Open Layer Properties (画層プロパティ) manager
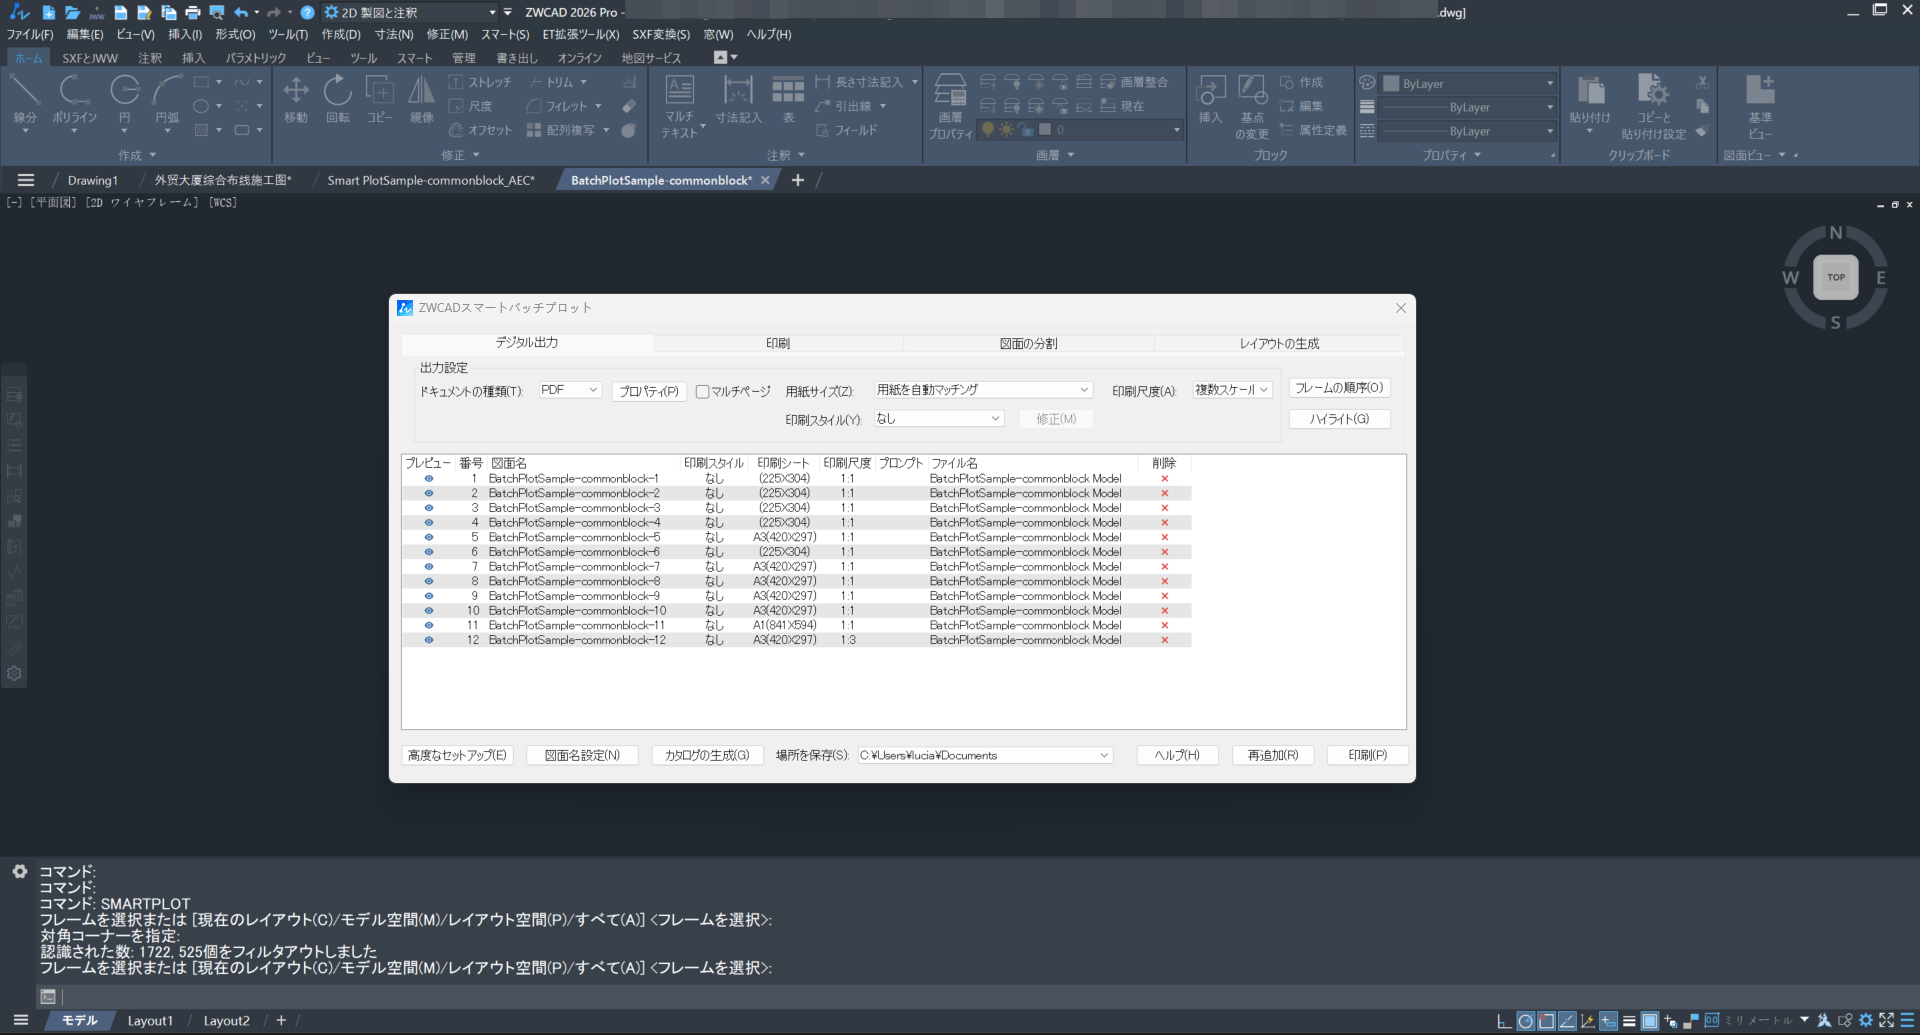1920x1035 pixels. point(950,106)
